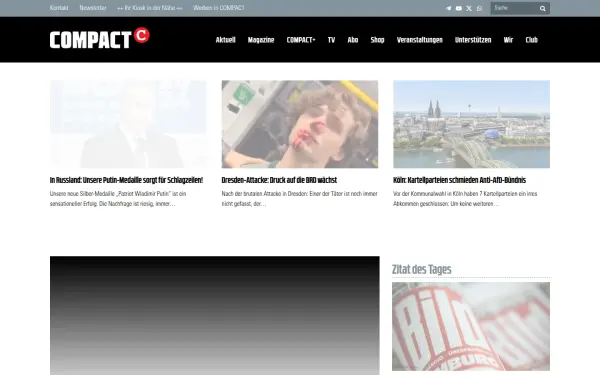The image size is (600, 375).
Task: Select the Shop menu item
Action: pos(377,40)
